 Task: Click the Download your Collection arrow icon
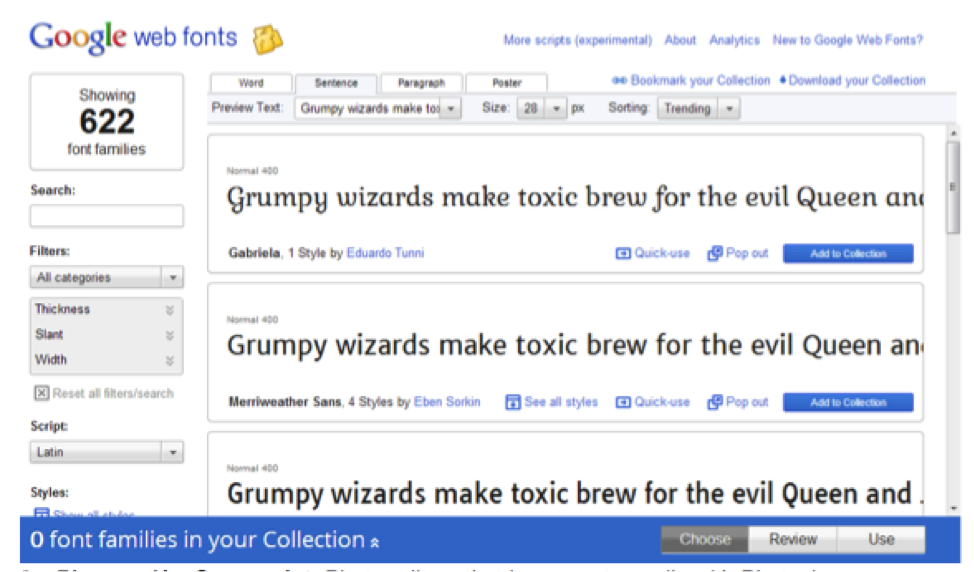tap(783, 79)
